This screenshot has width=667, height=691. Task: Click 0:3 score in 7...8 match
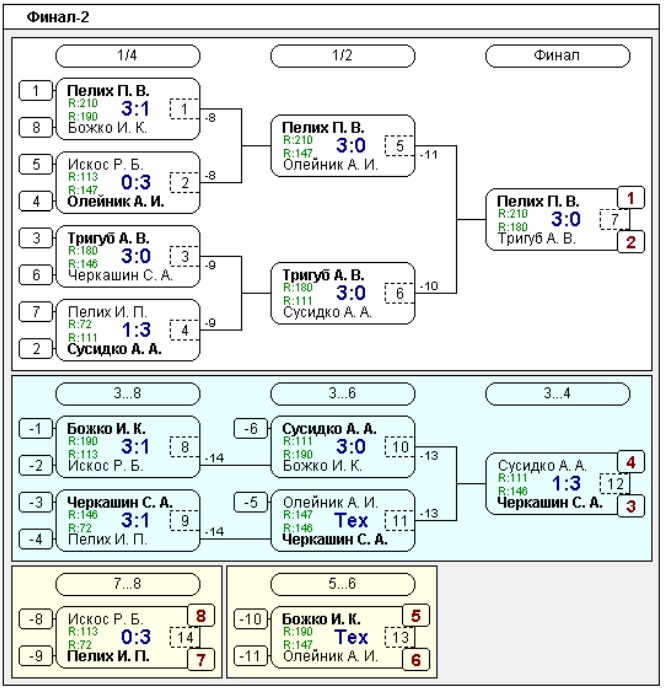tap(136, 637)
